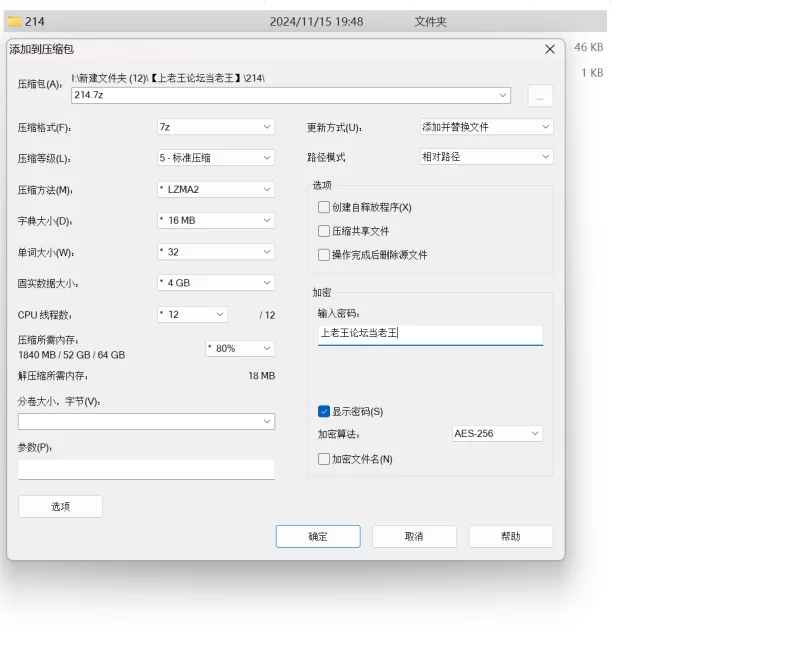Open the 分卷大小 dropdown field
This screenshot has height=656, width=800.
point(146,421)
